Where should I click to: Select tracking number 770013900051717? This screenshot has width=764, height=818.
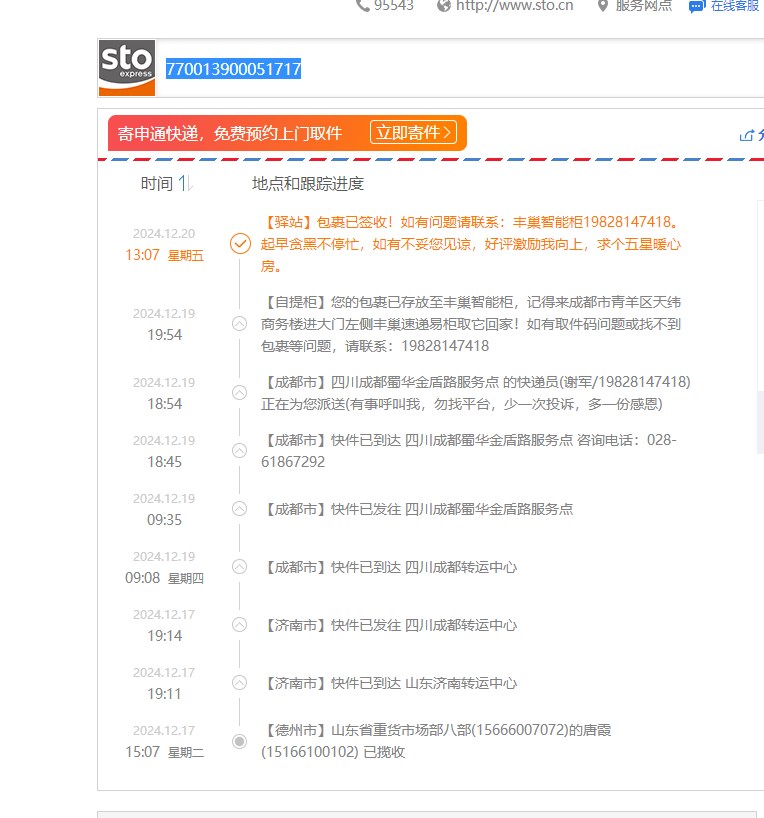pos(233,69)
